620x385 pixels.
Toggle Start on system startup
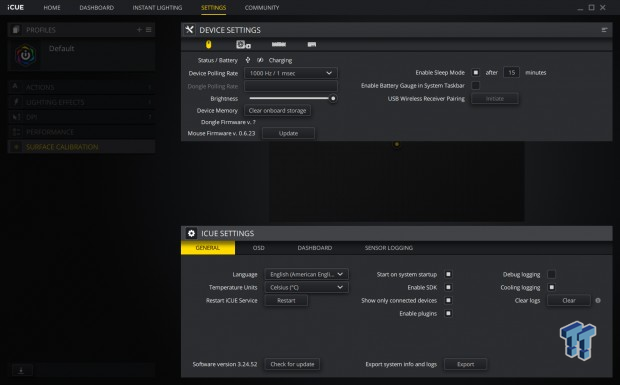[x=448, y=274]
